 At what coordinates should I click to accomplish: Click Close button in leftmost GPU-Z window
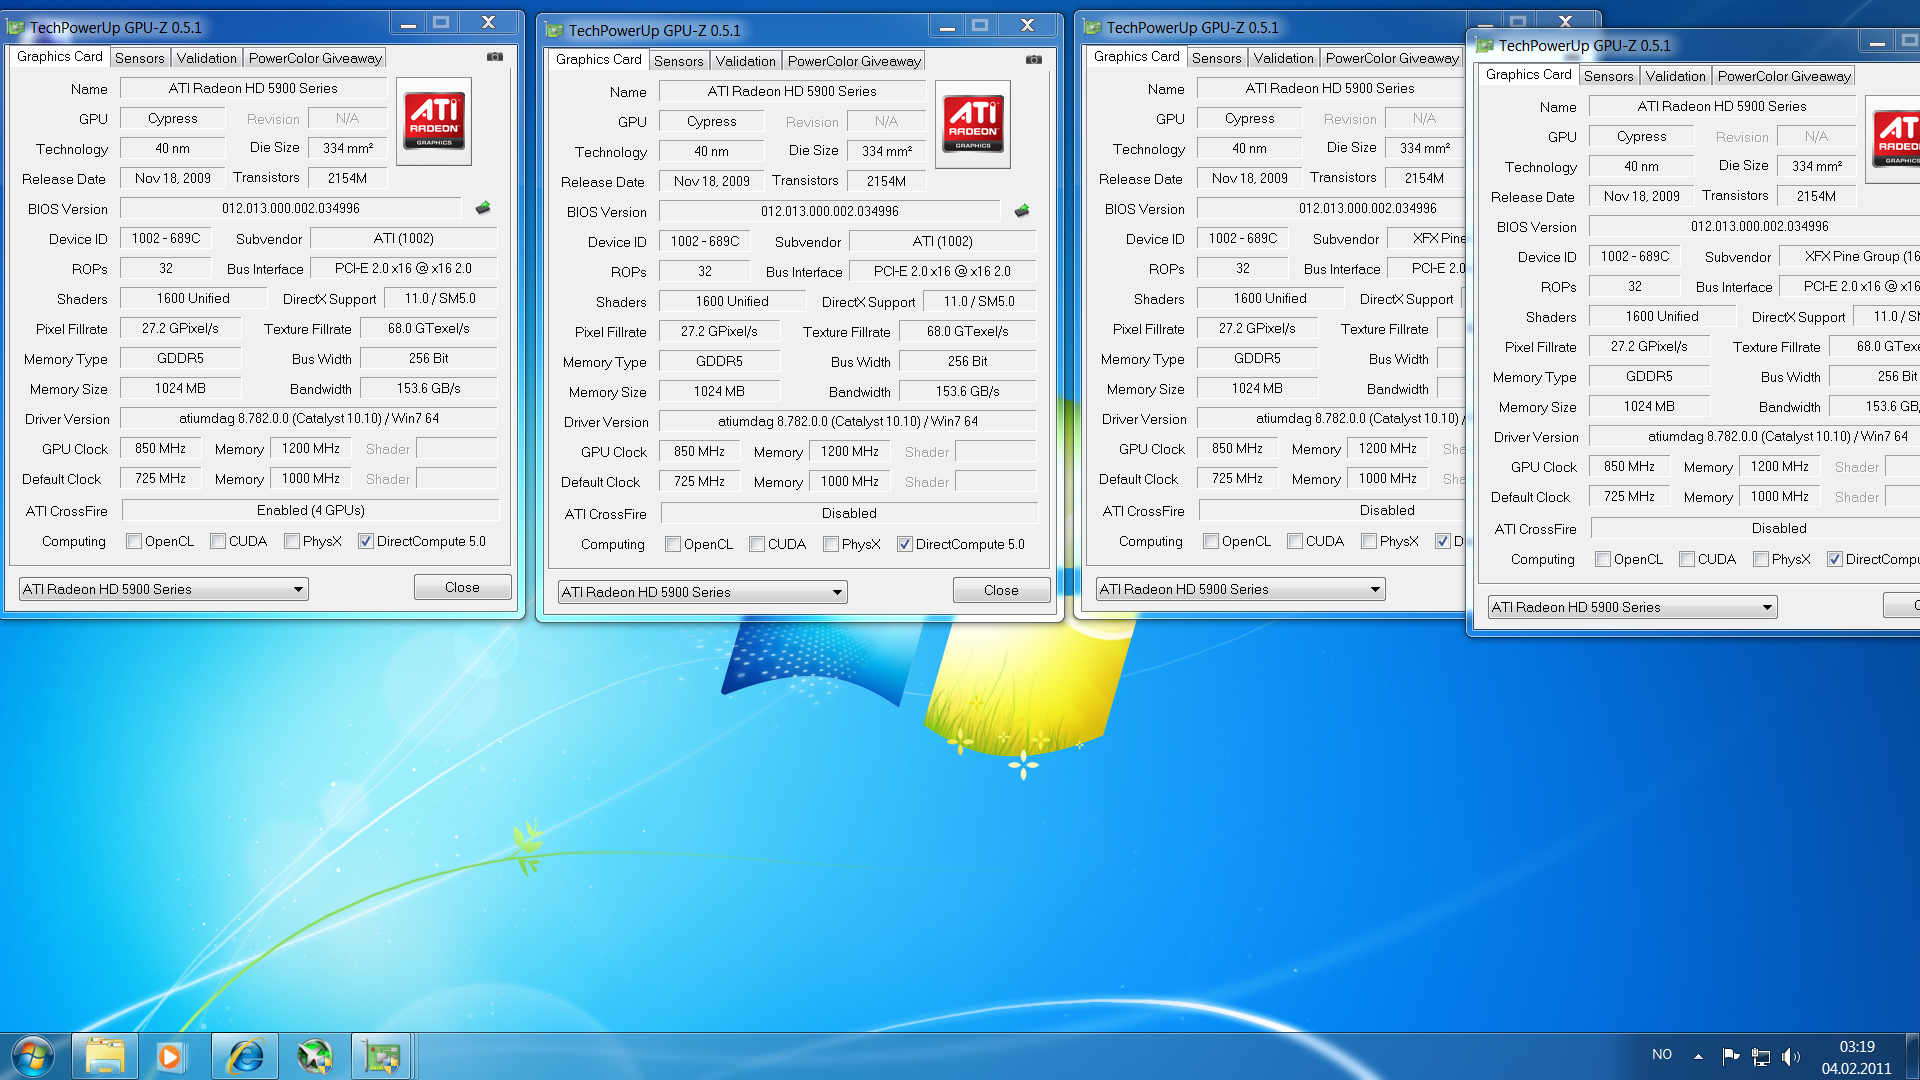[462, 587]
